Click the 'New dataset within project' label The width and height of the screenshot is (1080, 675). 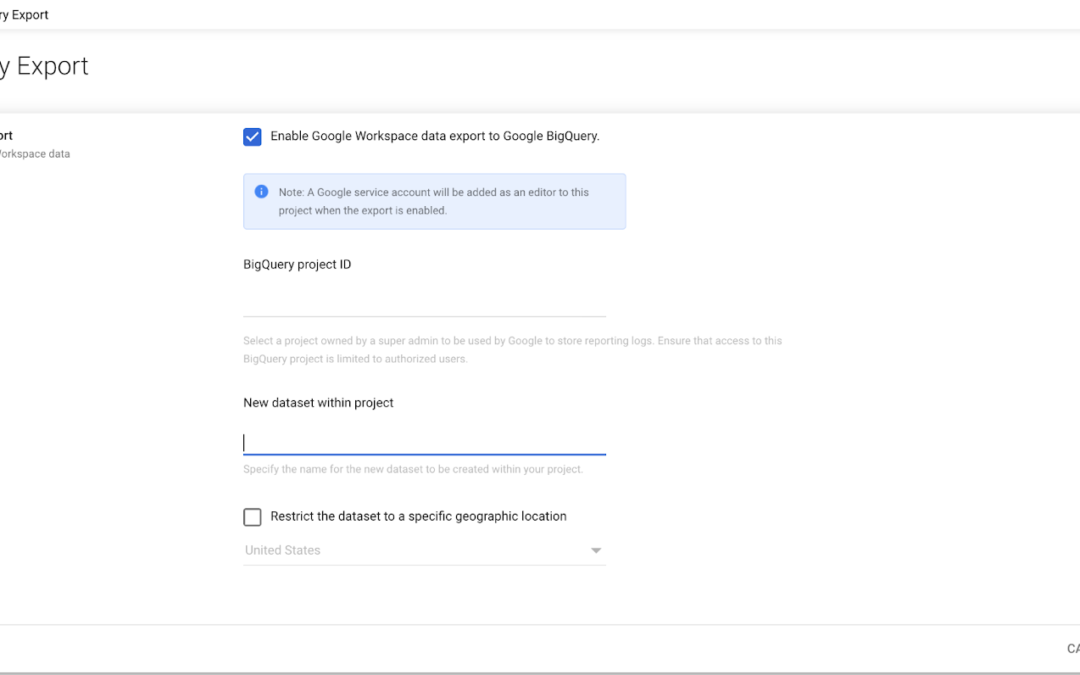[x=318, y=403]
